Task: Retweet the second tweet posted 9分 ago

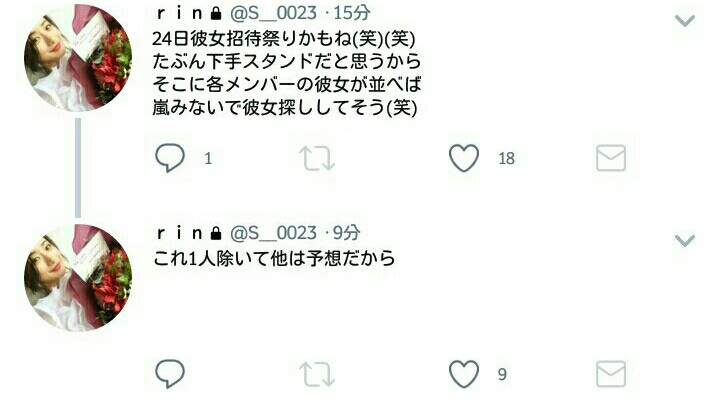Action: 317,373
